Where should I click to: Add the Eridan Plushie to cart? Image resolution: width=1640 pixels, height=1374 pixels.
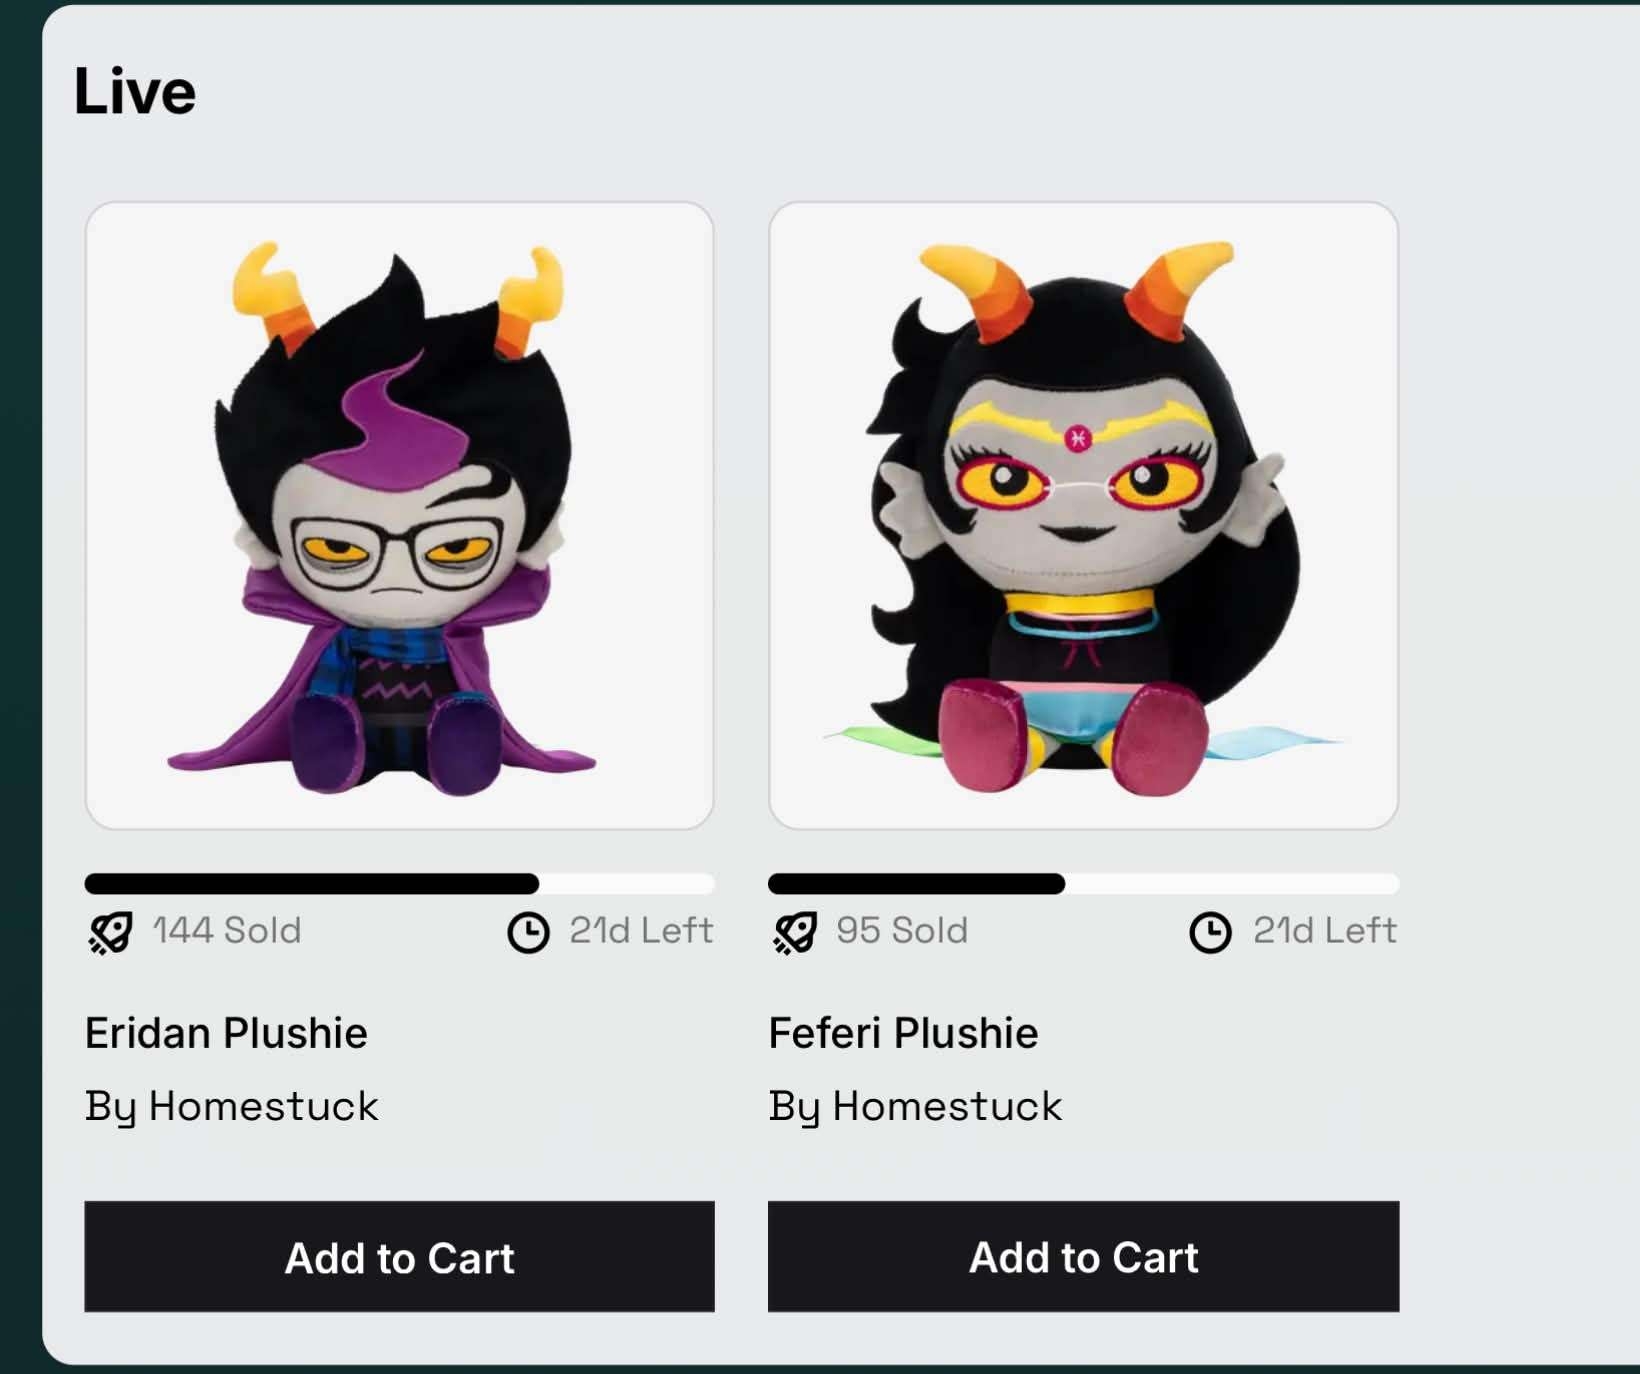[x=399, y=1256]
